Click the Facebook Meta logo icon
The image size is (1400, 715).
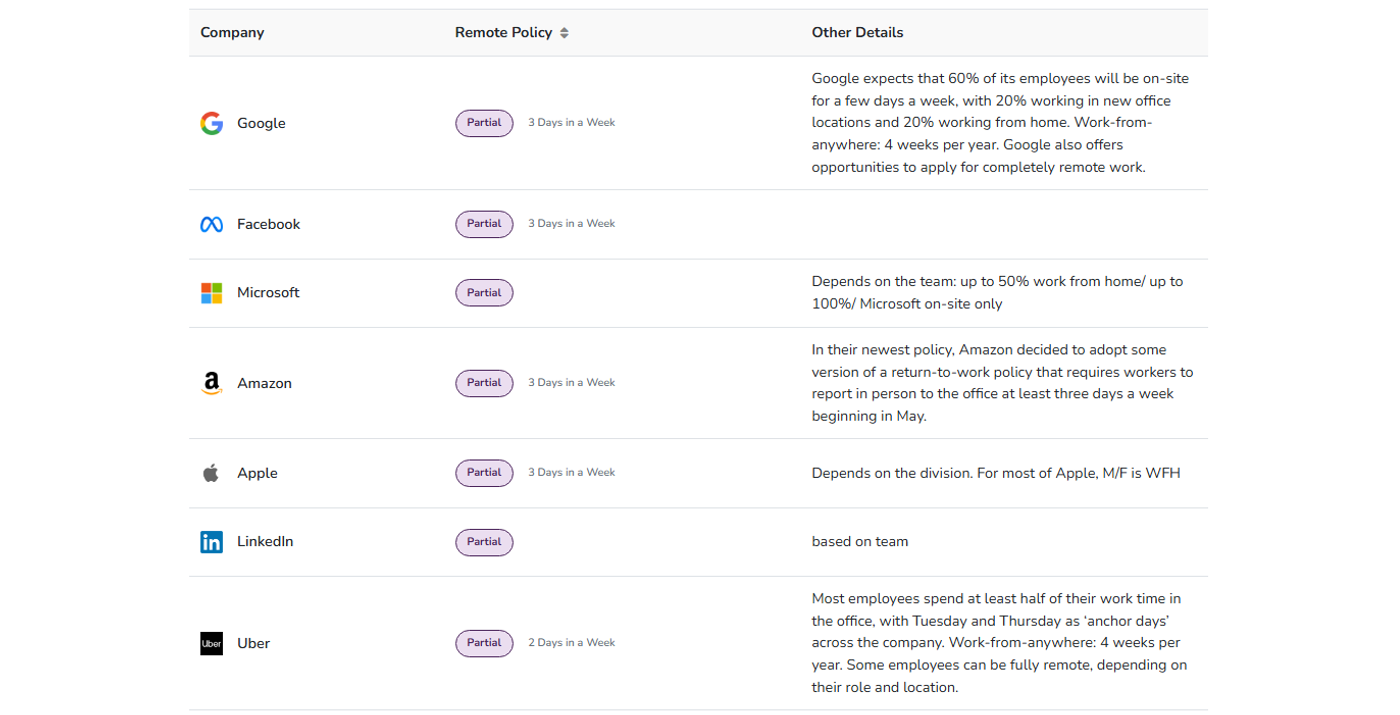[x=211, y=224]
